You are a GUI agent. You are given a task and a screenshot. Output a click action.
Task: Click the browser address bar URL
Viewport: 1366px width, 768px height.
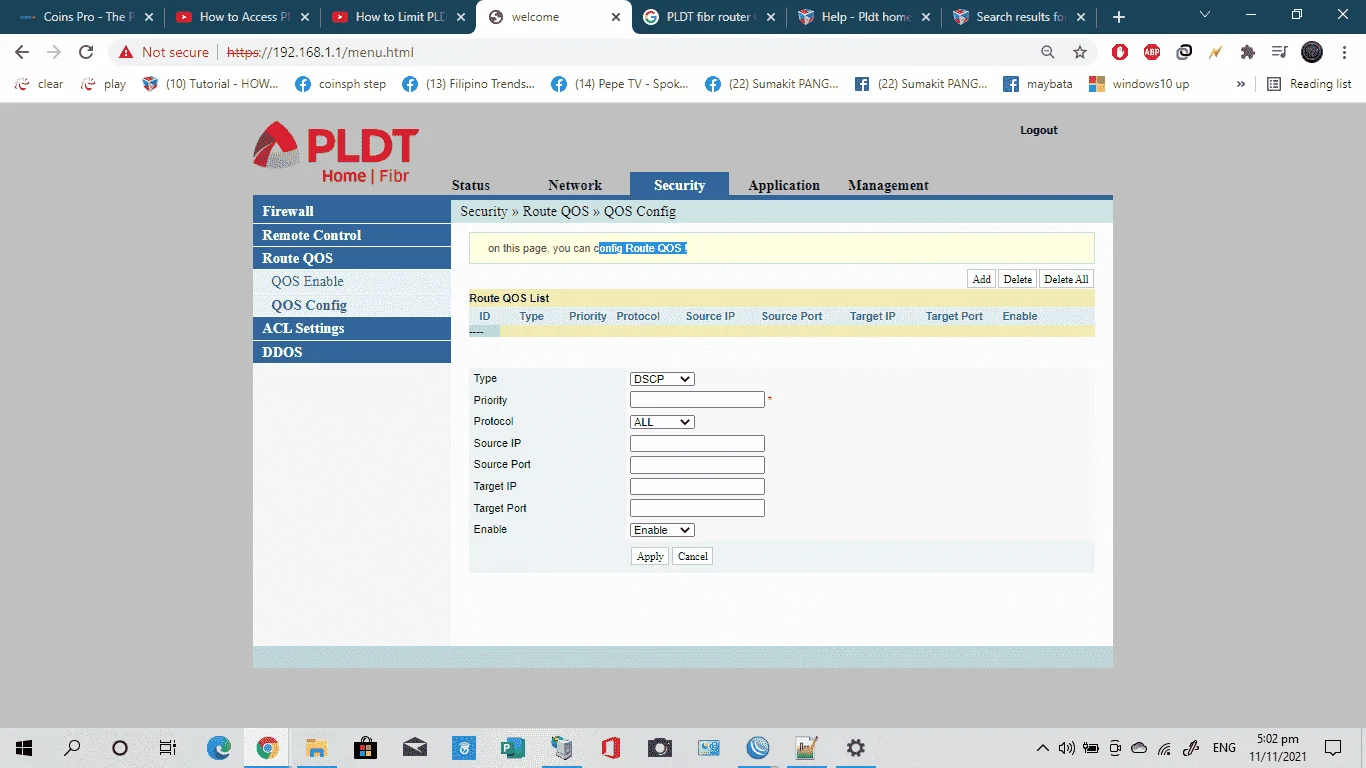[320, 52]
